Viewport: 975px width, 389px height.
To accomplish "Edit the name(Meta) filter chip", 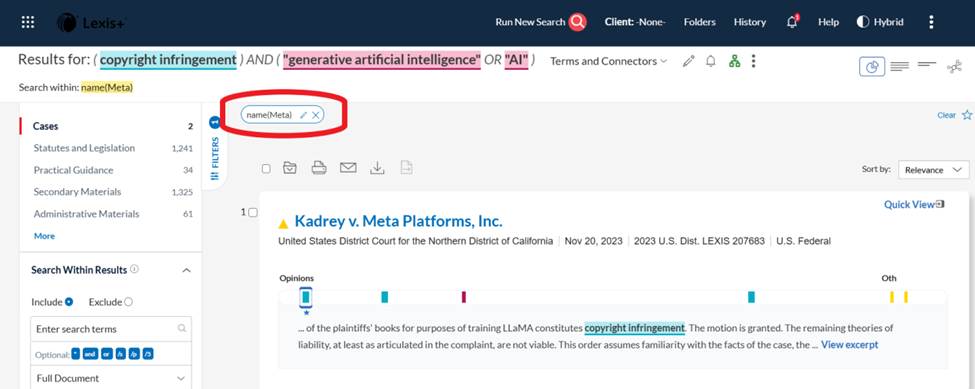I will (303, 115).
